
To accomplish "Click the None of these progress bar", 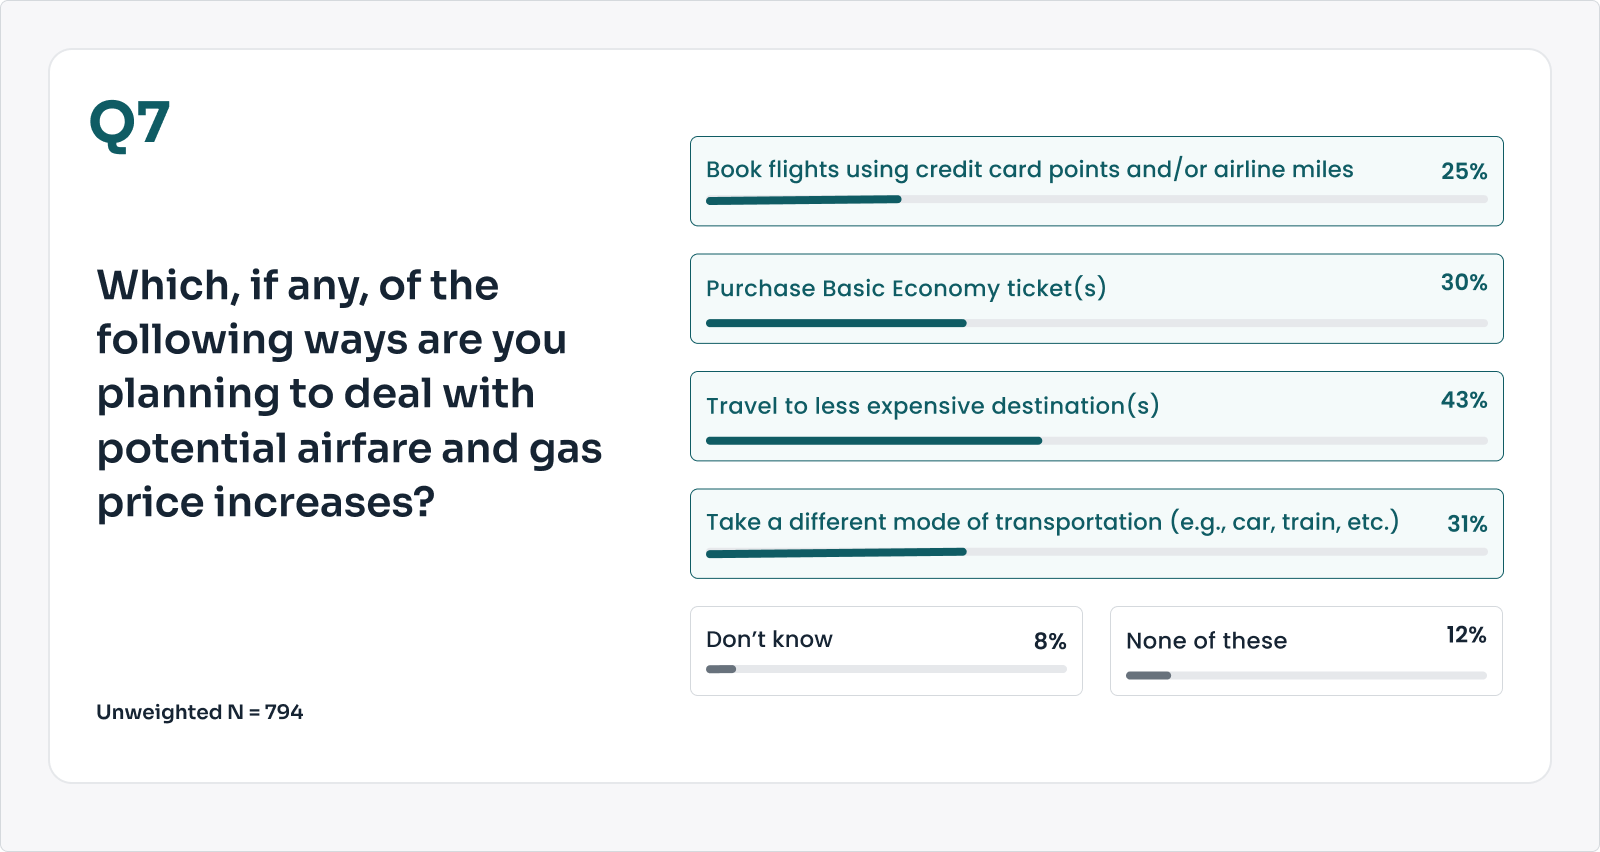I will (x=1306, y=676).
